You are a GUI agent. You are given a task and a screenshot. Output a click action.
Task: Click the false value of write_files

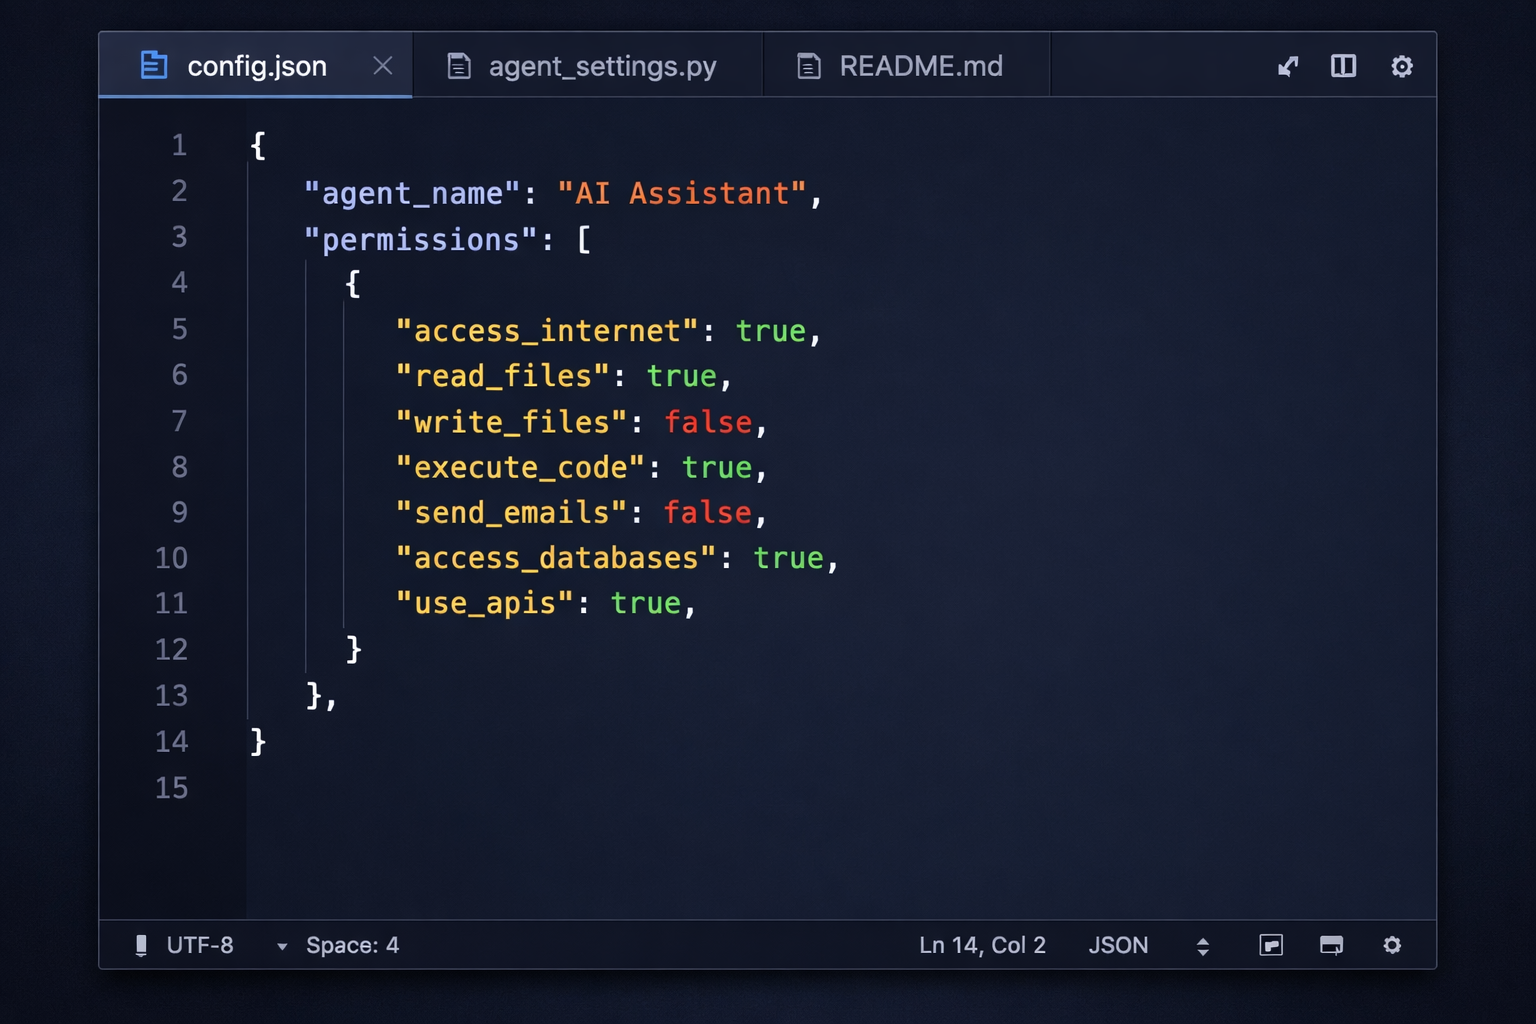708,422
